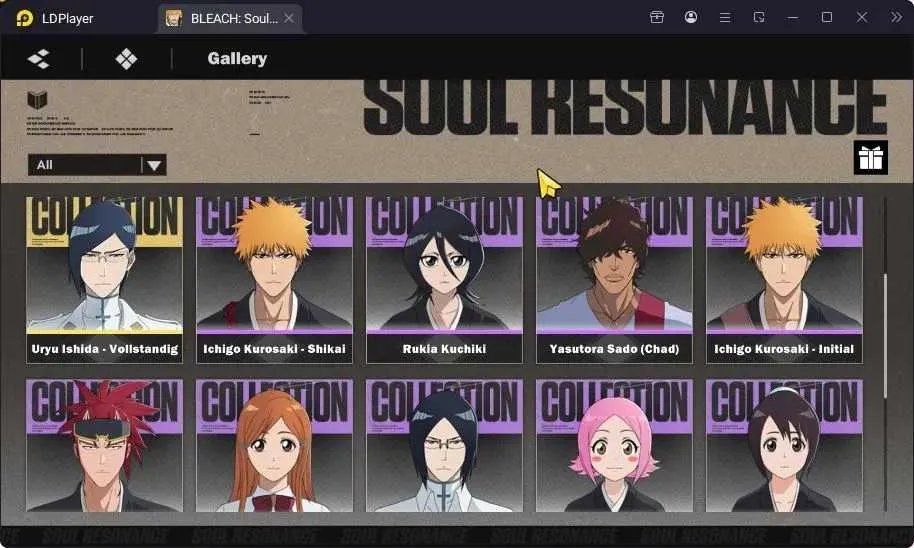
Task: Open the All filter dropdown
Action: 97,165
